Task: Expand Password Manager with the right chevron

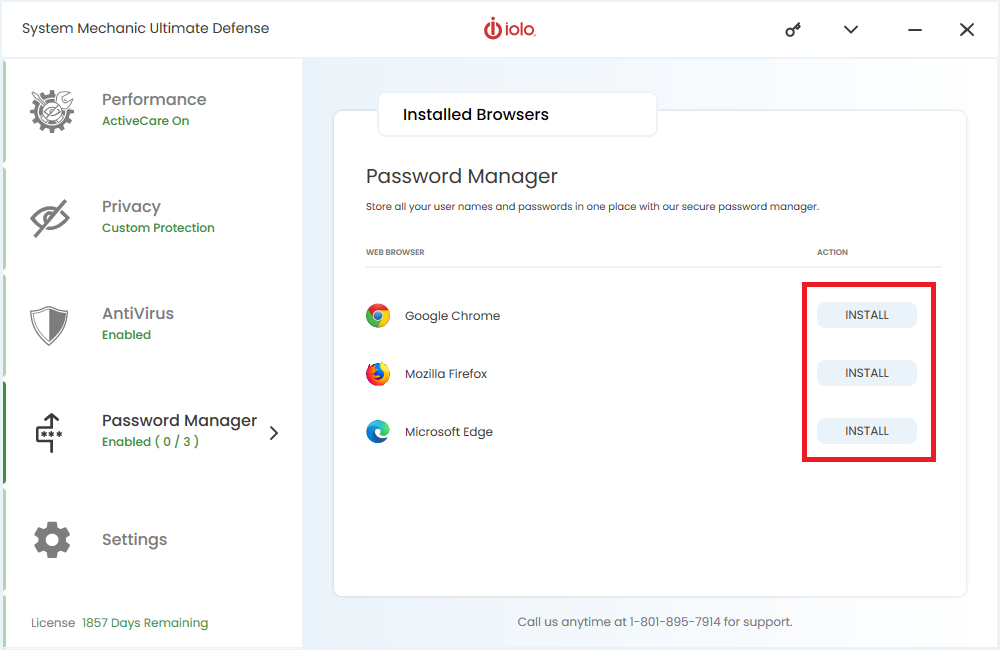Action: (x=274, y=433)
